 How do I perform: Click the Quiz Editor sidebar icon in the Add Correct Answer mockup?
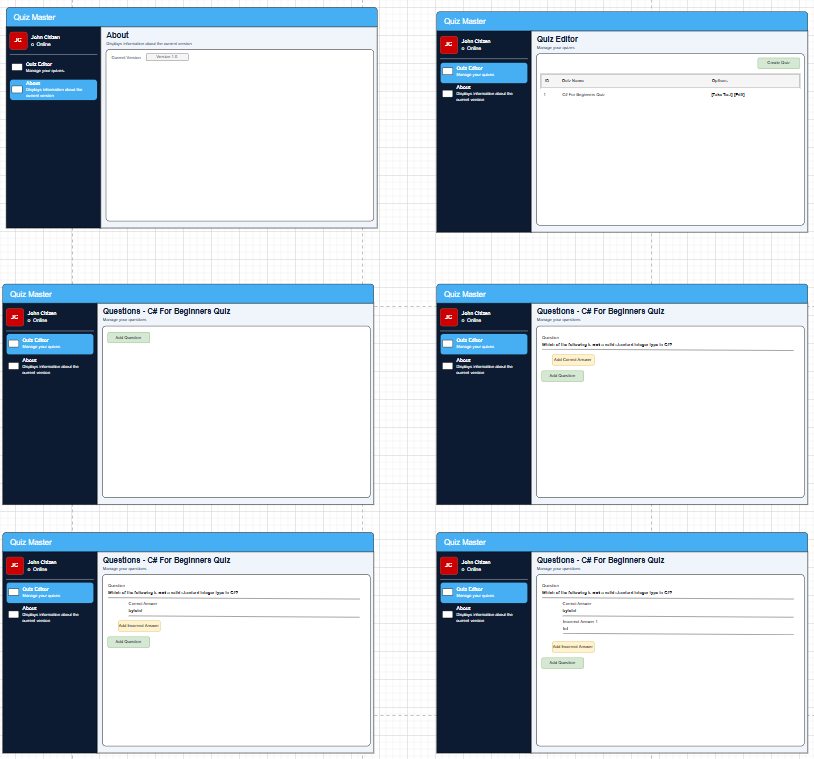tap(447, 344)
